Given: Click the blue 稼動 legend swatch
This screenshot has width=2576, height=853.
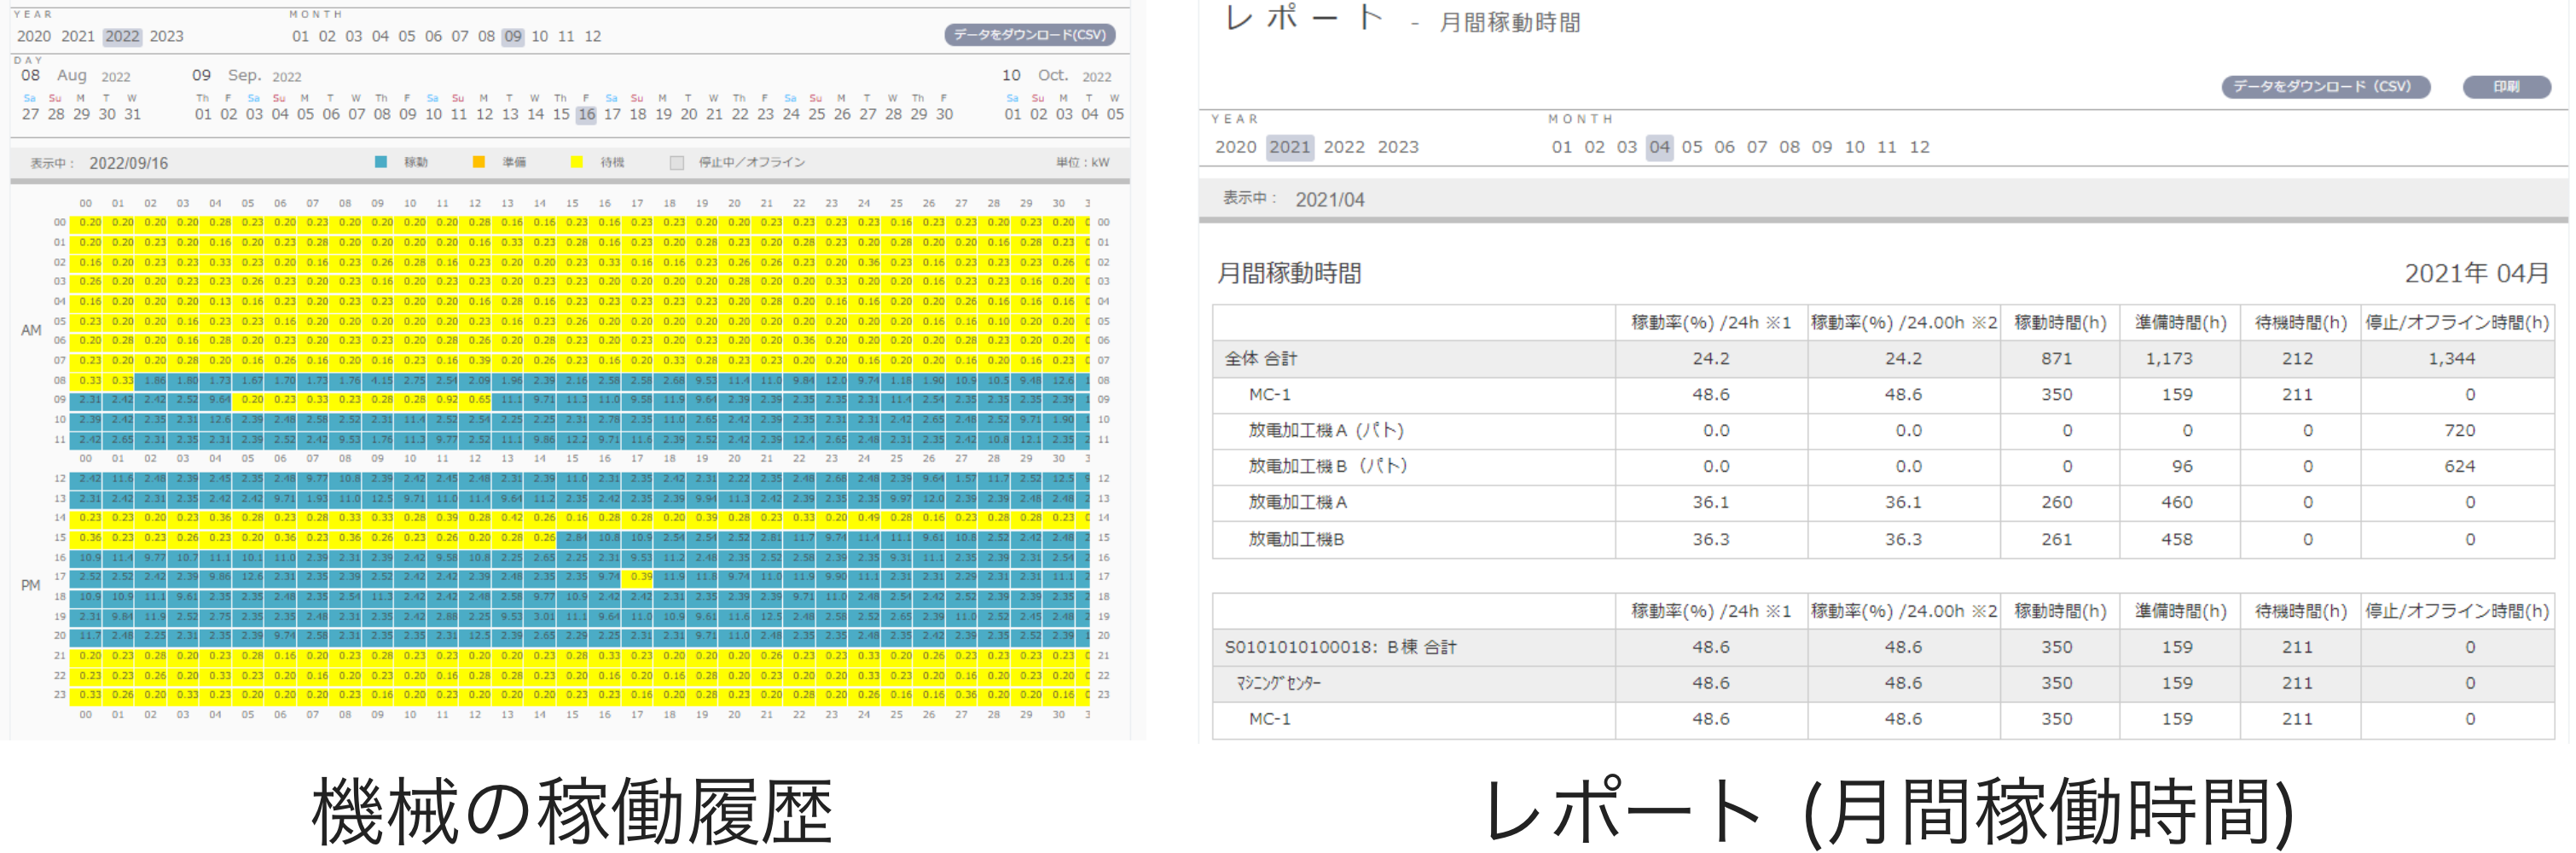Looking at the screenshot, I should pos(381,162).
